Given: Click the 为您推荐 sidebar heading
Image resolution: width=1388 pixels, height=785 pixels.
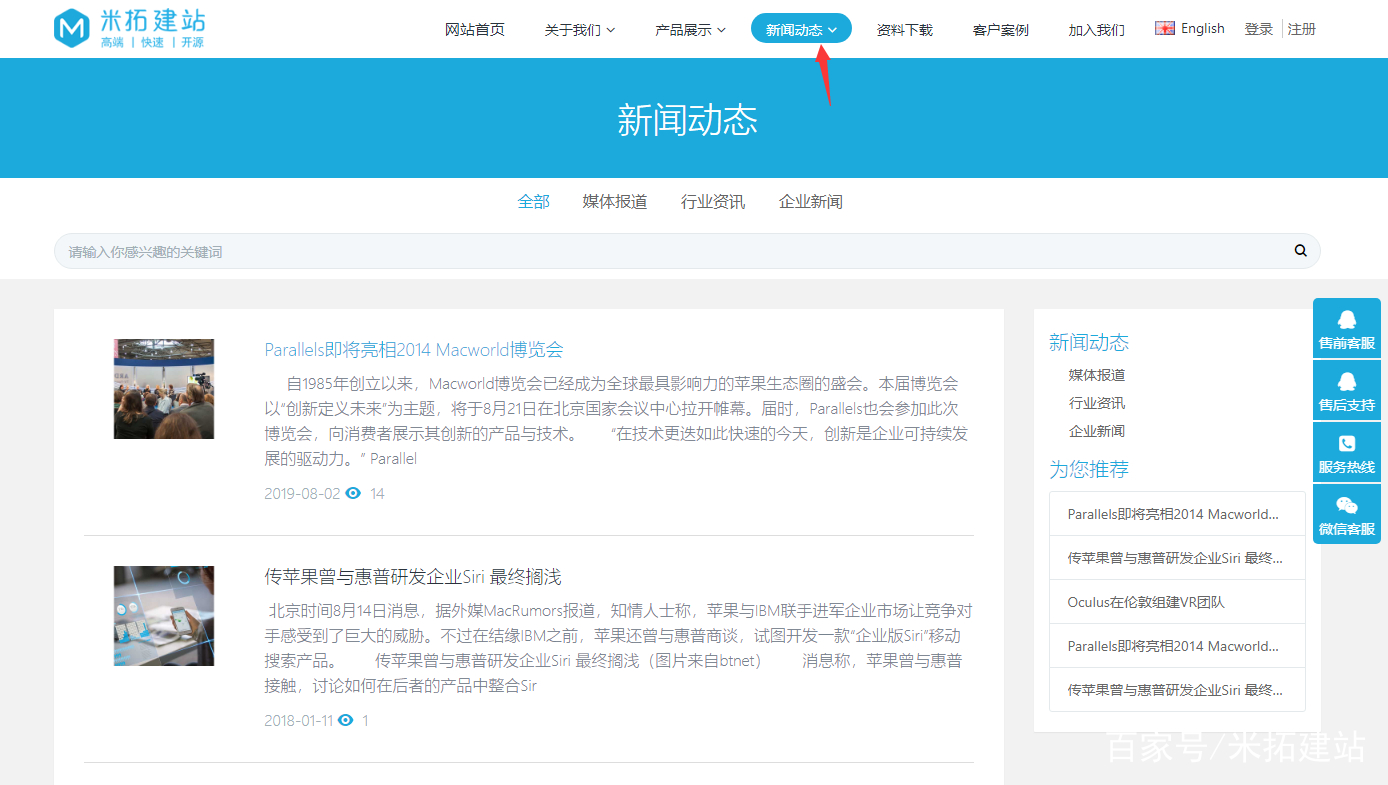Looking at the screenshot, I should pos(1089,469).
